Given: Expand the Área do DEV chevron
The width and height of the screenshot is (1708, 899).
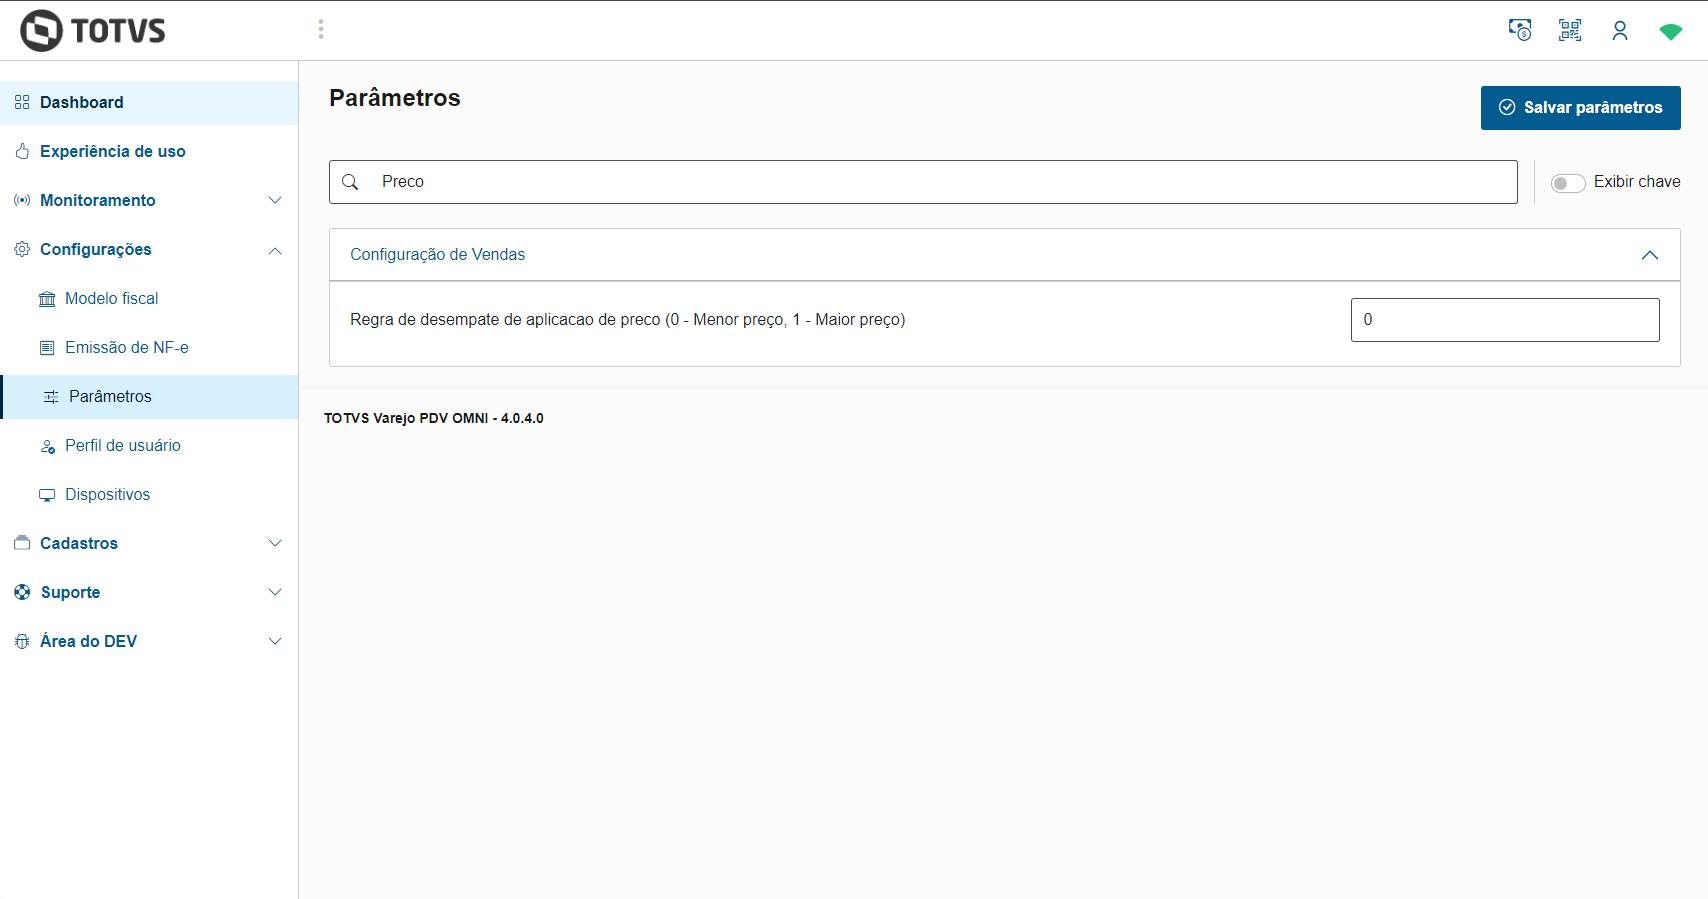Looking at the screenshot, I should coord(275,641).
